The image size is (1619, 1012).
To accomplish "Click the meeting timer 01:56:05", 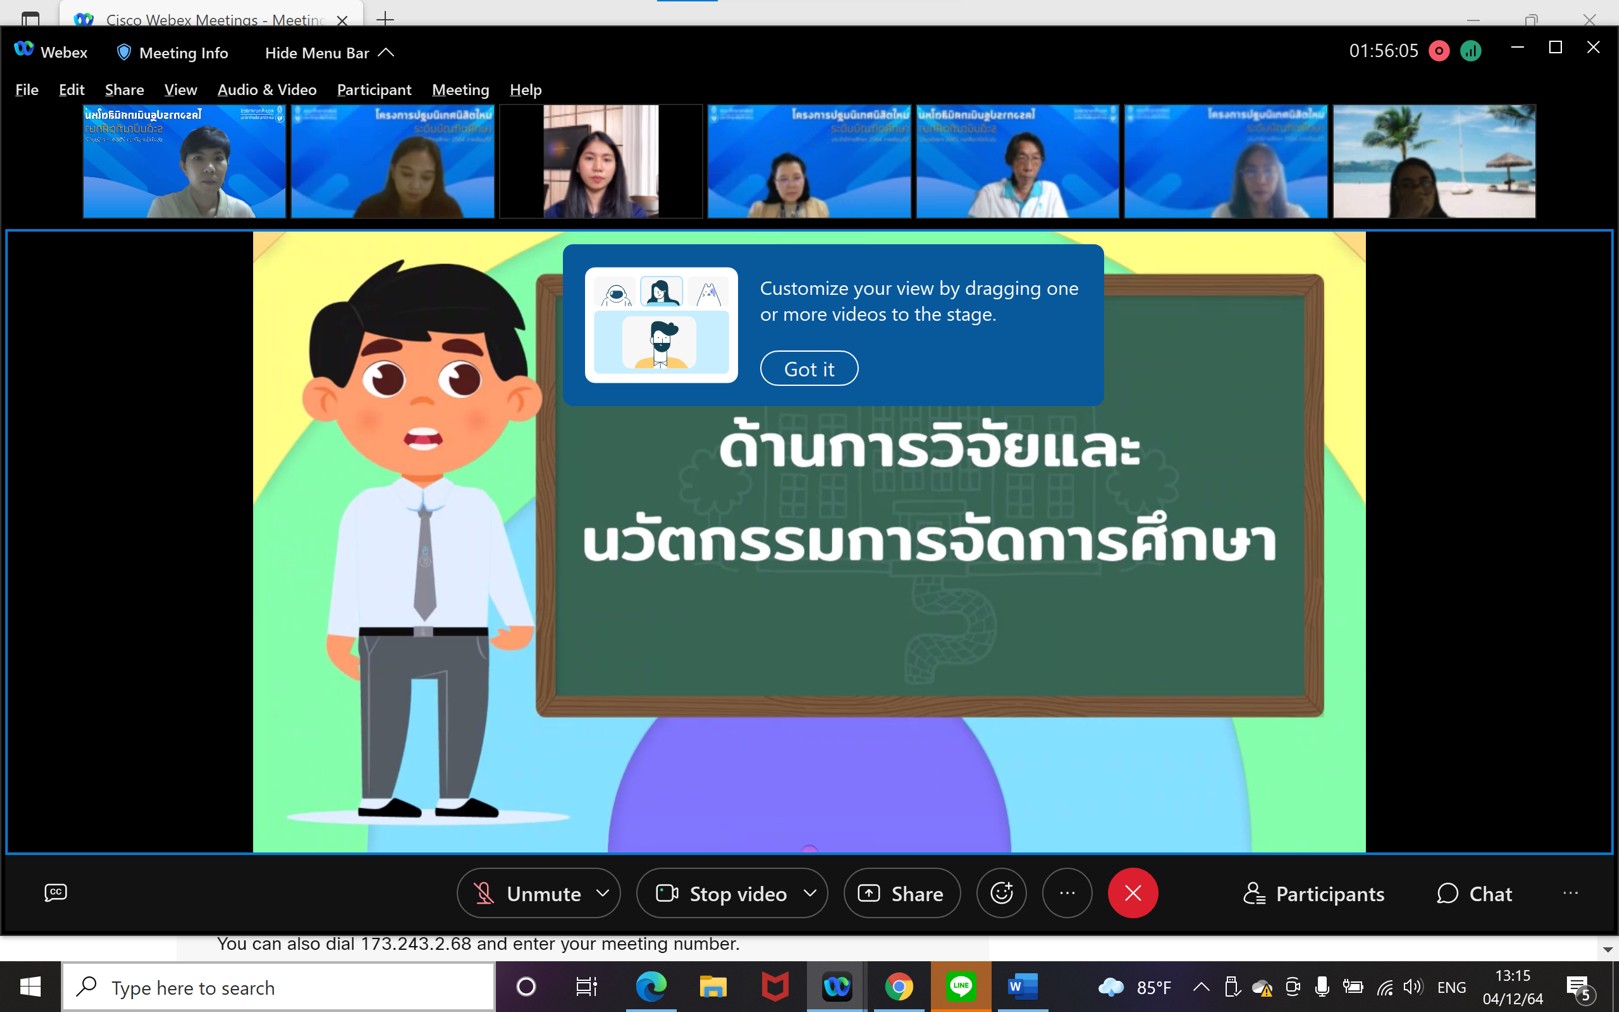I will [1383, 51].
